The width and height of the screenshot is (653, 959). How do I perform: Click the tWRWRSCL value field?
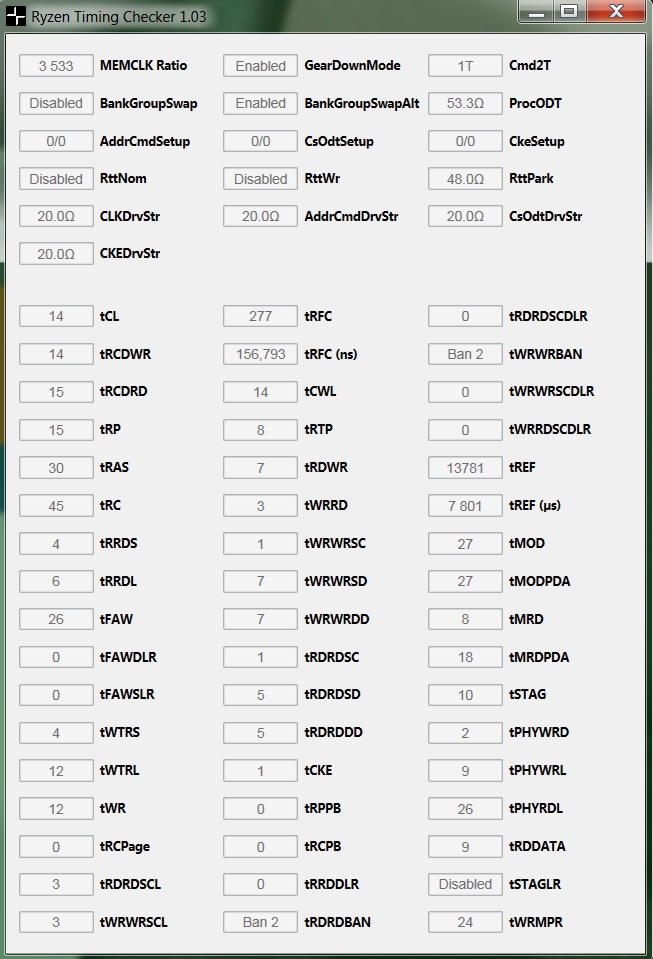(x=56, y=922)
